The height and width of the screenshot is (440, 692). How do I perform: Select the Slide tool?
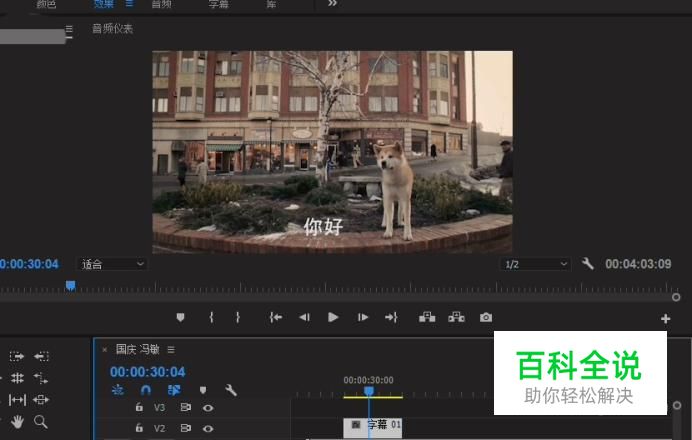click(41, 400)
